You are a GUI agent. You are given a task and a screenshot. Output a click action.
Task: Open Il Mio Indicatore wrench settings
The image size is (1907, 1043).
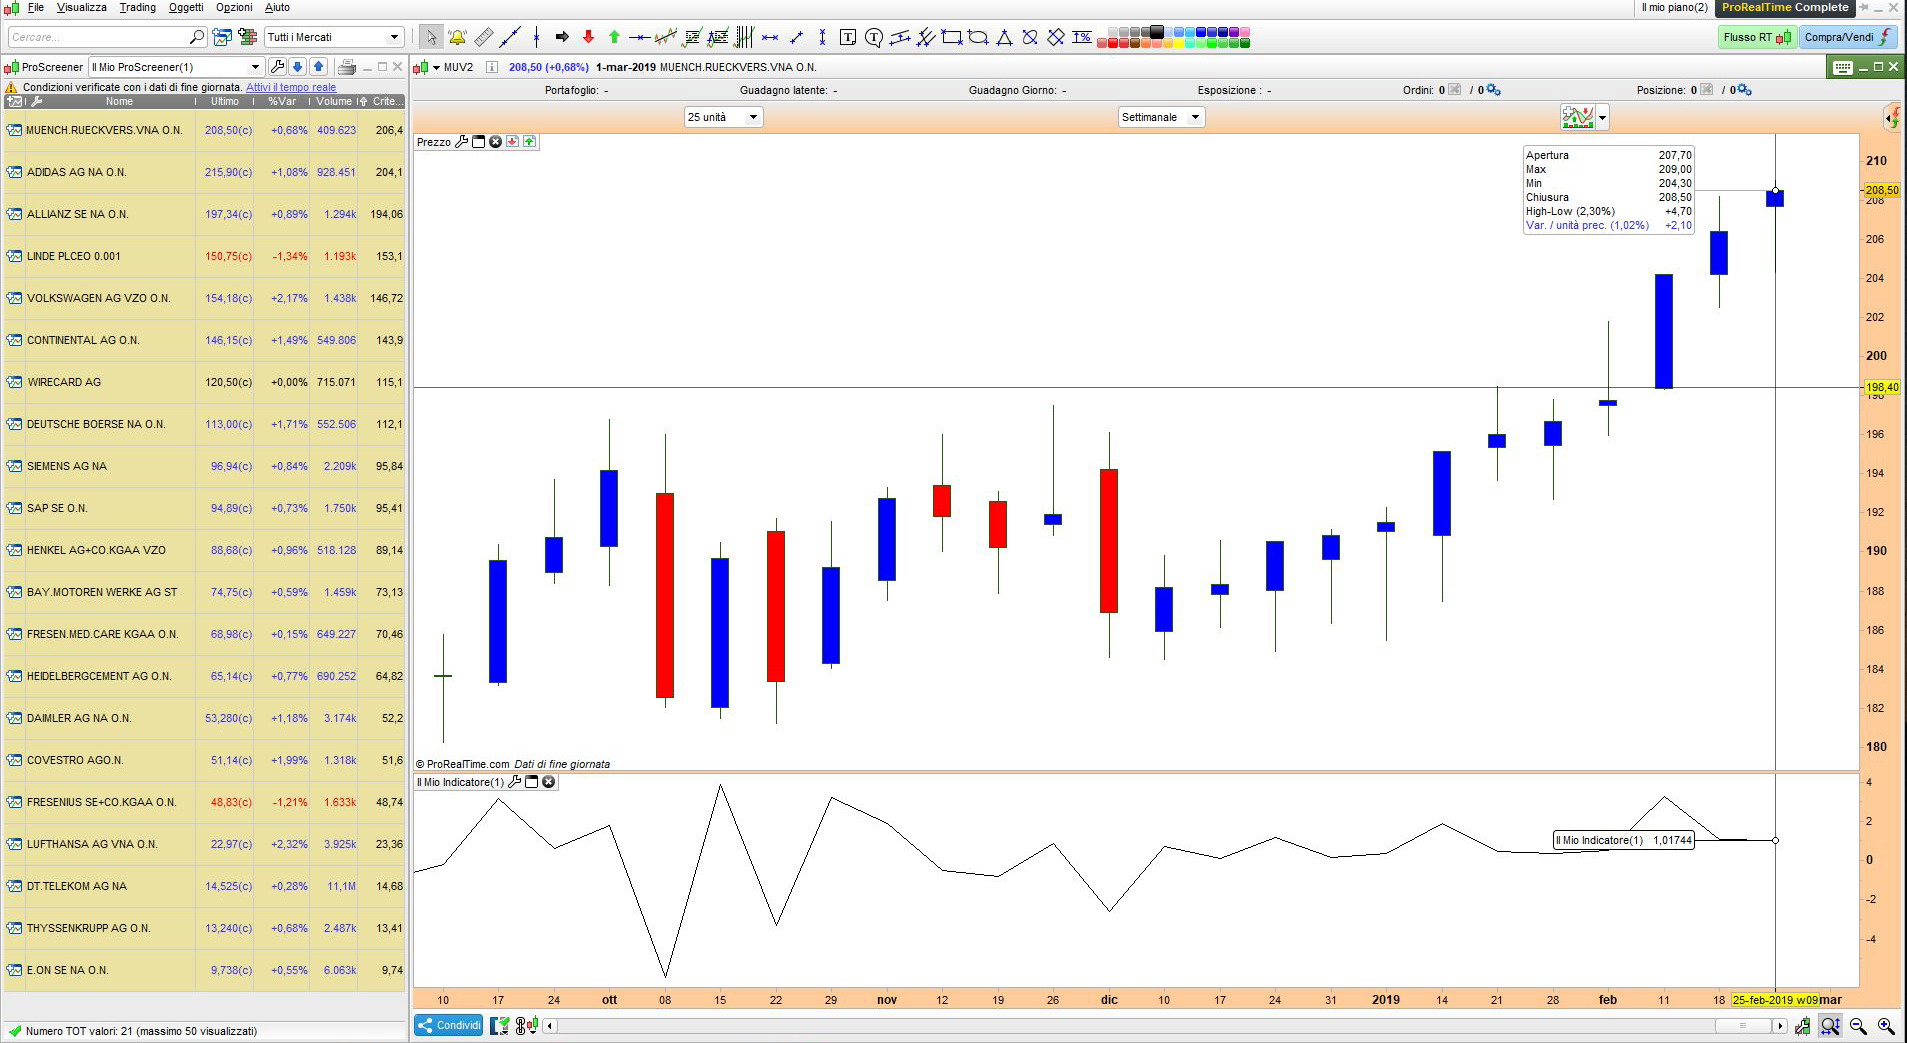pyautogui.click(x=515, y=782)
